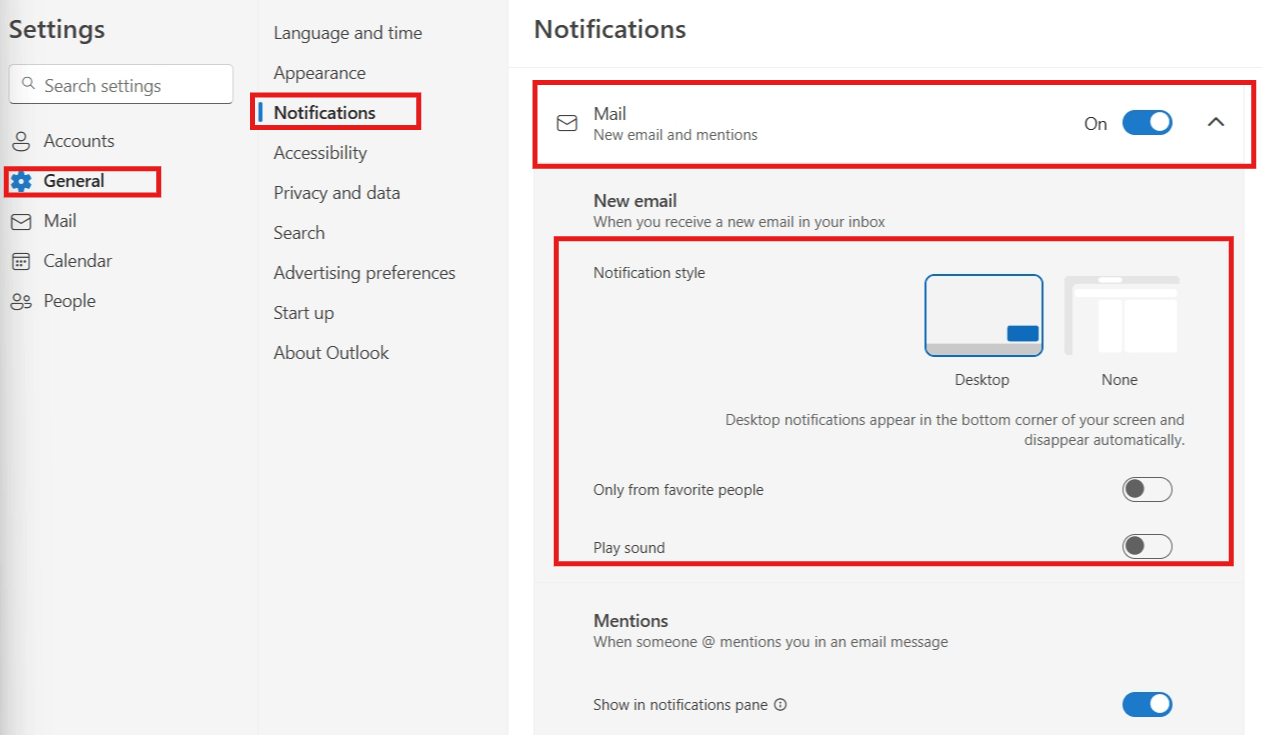The width and height of the screenshot is (1262, 735).
Task: Click the search magnifier in Search settings box
Action: [30, 84]
